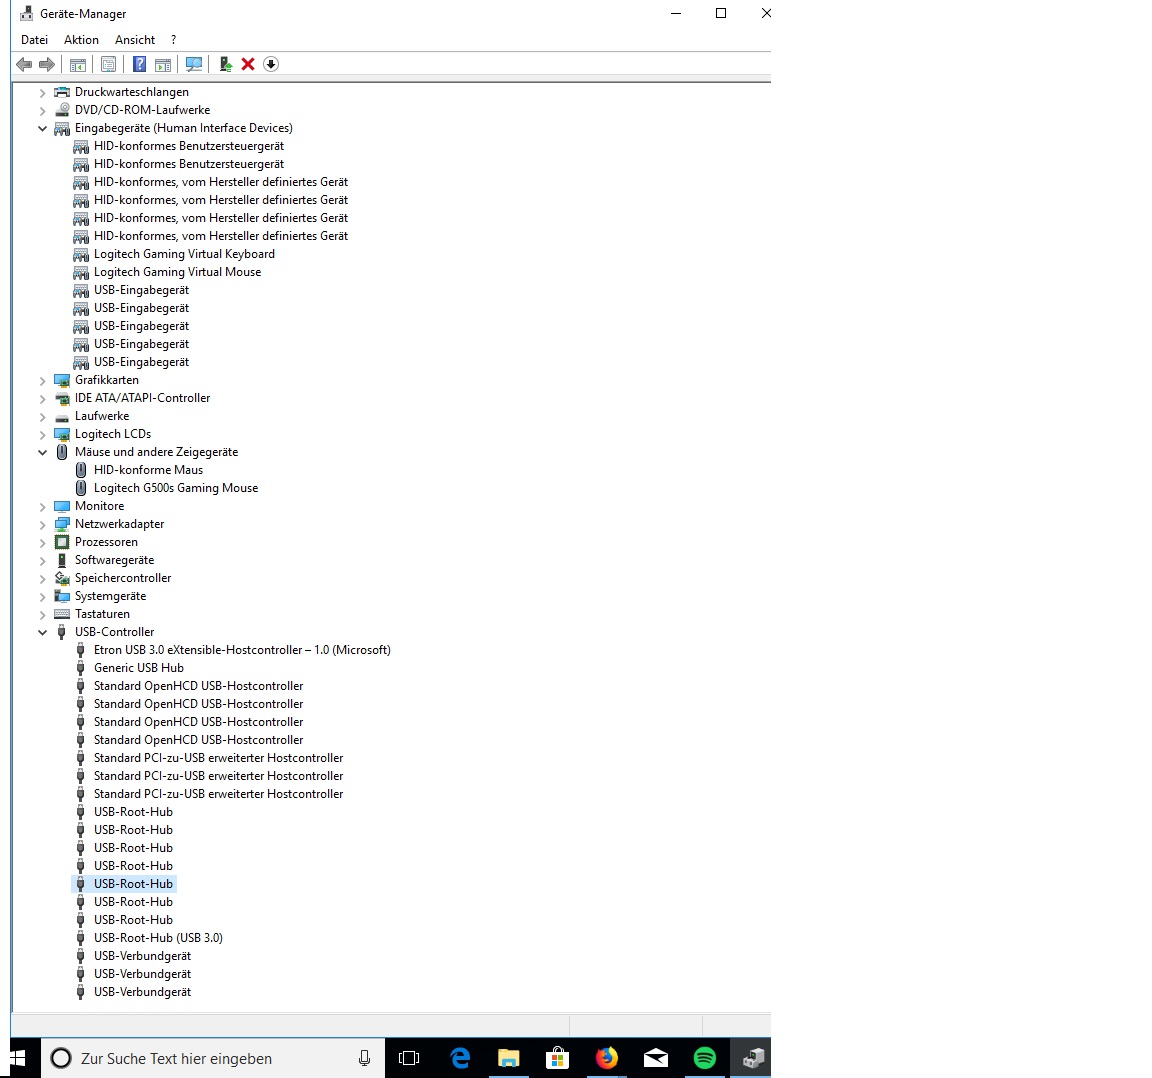Select Generic USB Hub
The width and height of the screenshot is (1152, 1078).
[x=139, y=668]
